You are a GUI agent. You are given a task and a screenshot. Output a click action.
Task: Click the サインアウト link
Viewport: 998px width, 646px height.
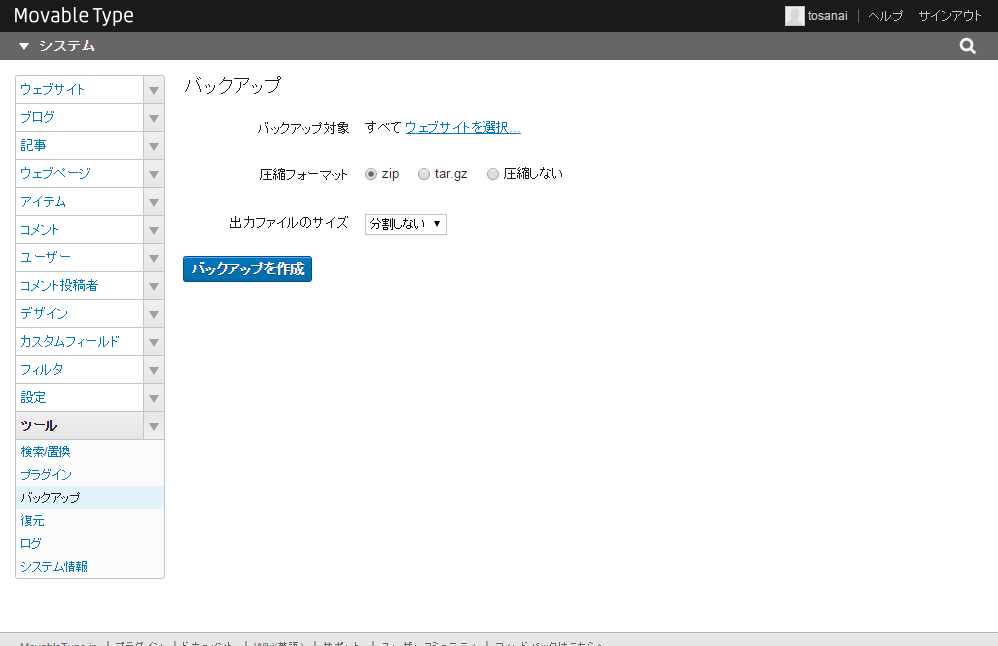point(950,16)
